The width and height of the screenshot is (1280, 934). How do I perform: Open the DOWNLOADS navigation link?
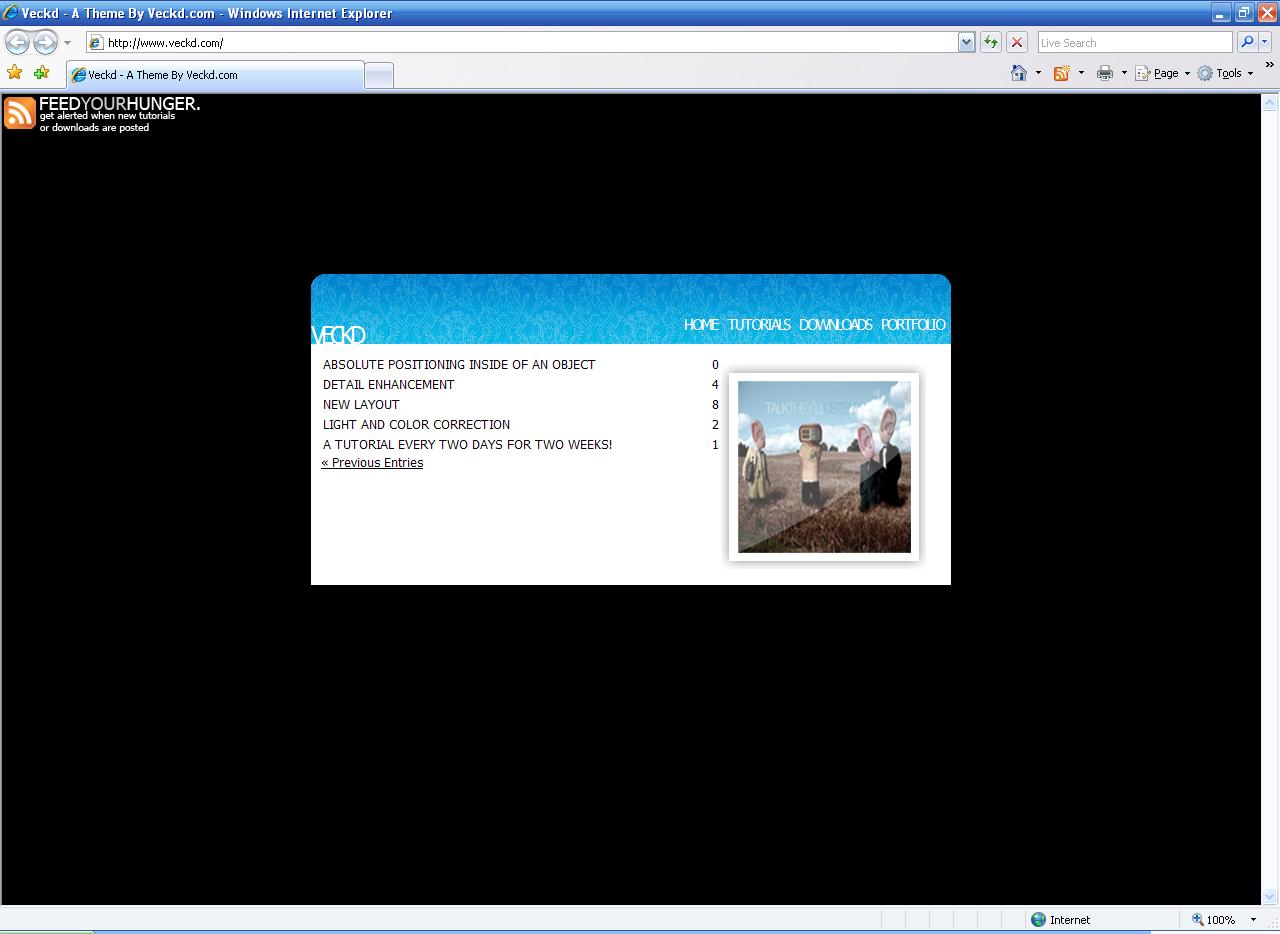pyautogui.click(x=835, y=324)
